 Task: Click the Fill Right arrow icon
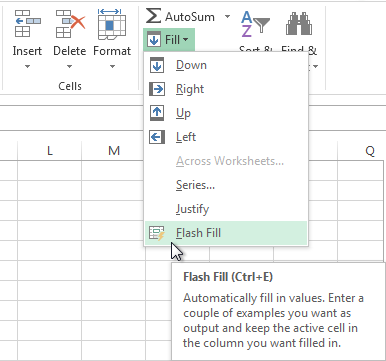157,89
